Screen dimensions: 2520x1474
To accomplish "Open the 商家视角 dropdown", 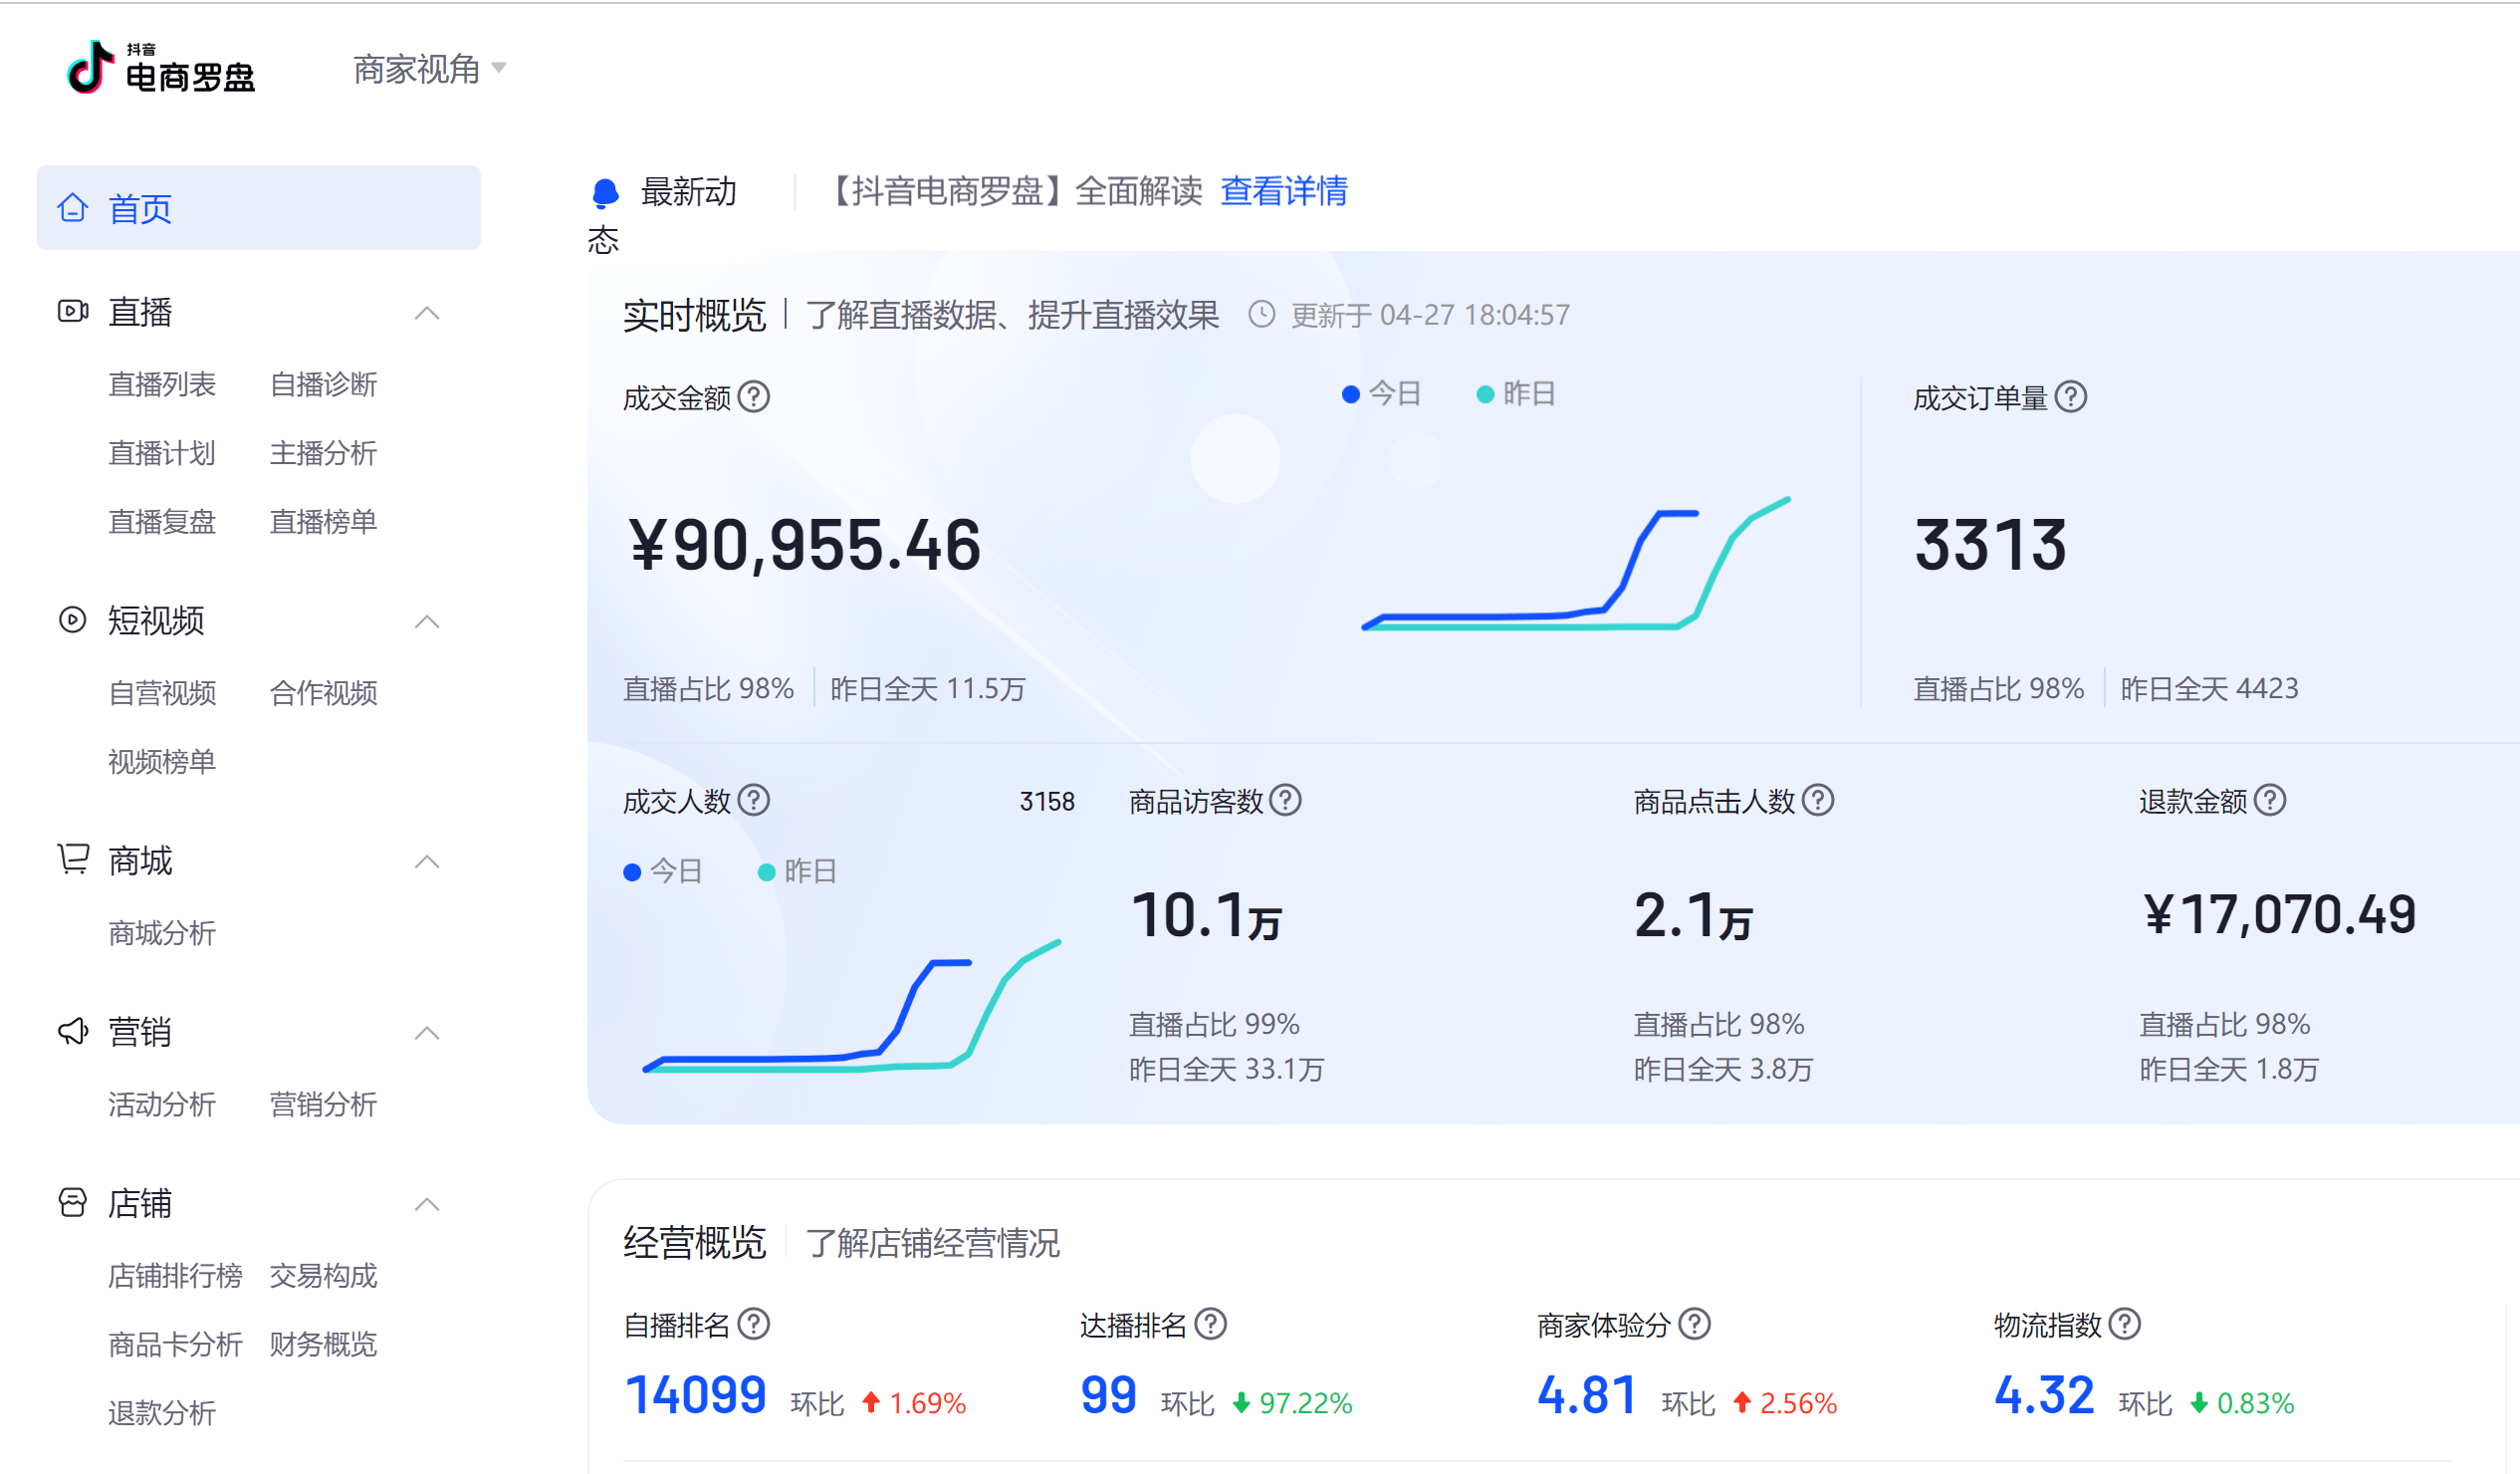I will (430, 69).
